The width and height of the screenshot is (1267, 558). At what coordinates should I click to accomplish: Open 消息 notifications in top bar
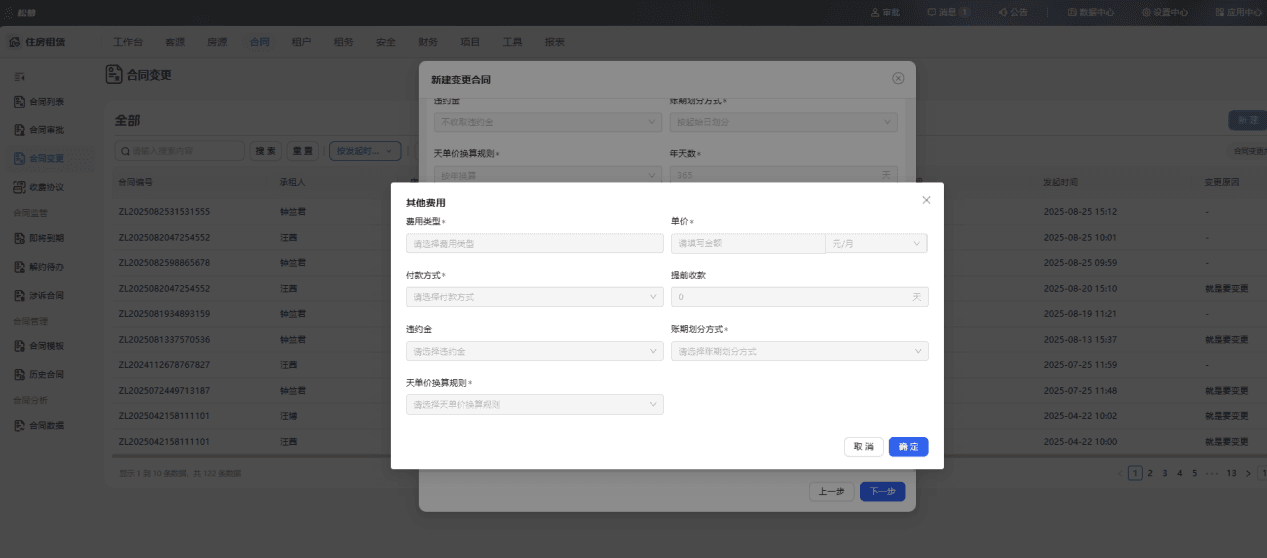click(x=948, y=12)
